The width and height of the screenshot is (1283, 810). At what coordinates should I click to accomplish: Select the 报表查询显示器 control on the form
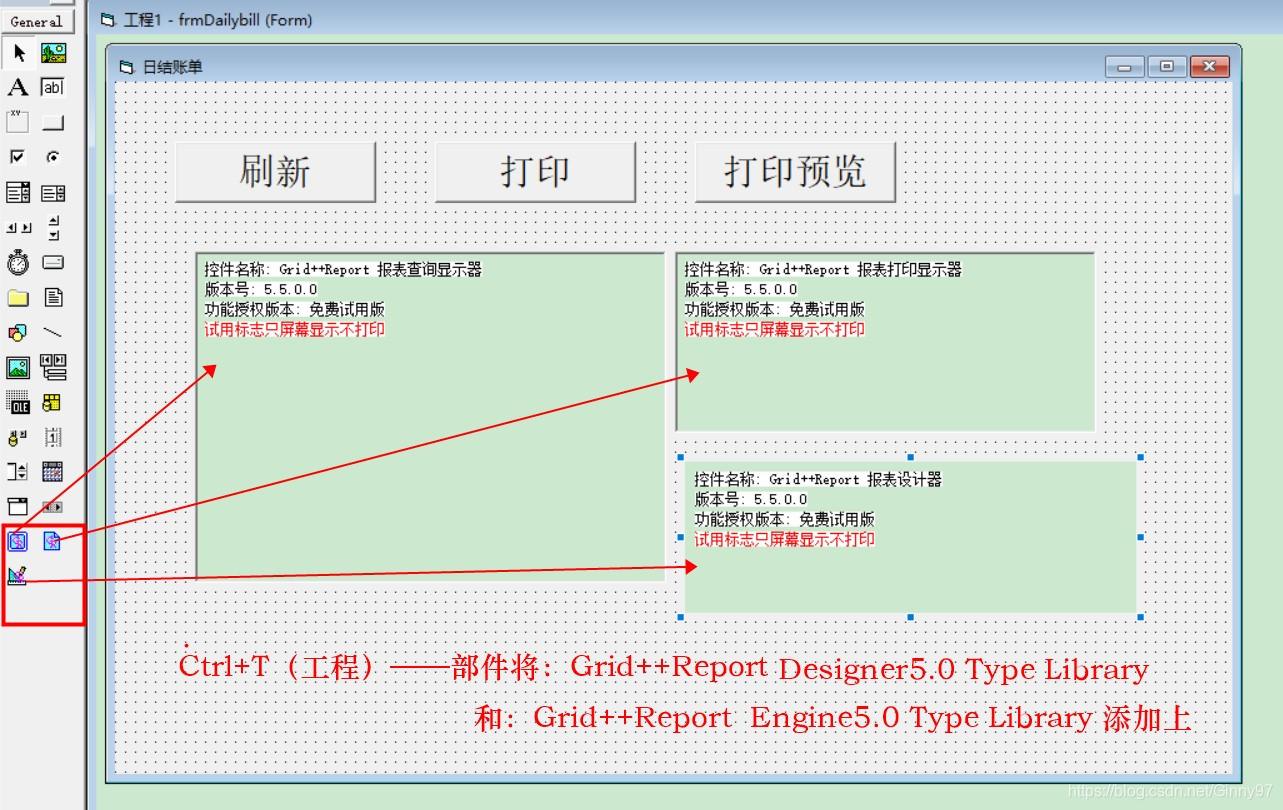point(430,416)
